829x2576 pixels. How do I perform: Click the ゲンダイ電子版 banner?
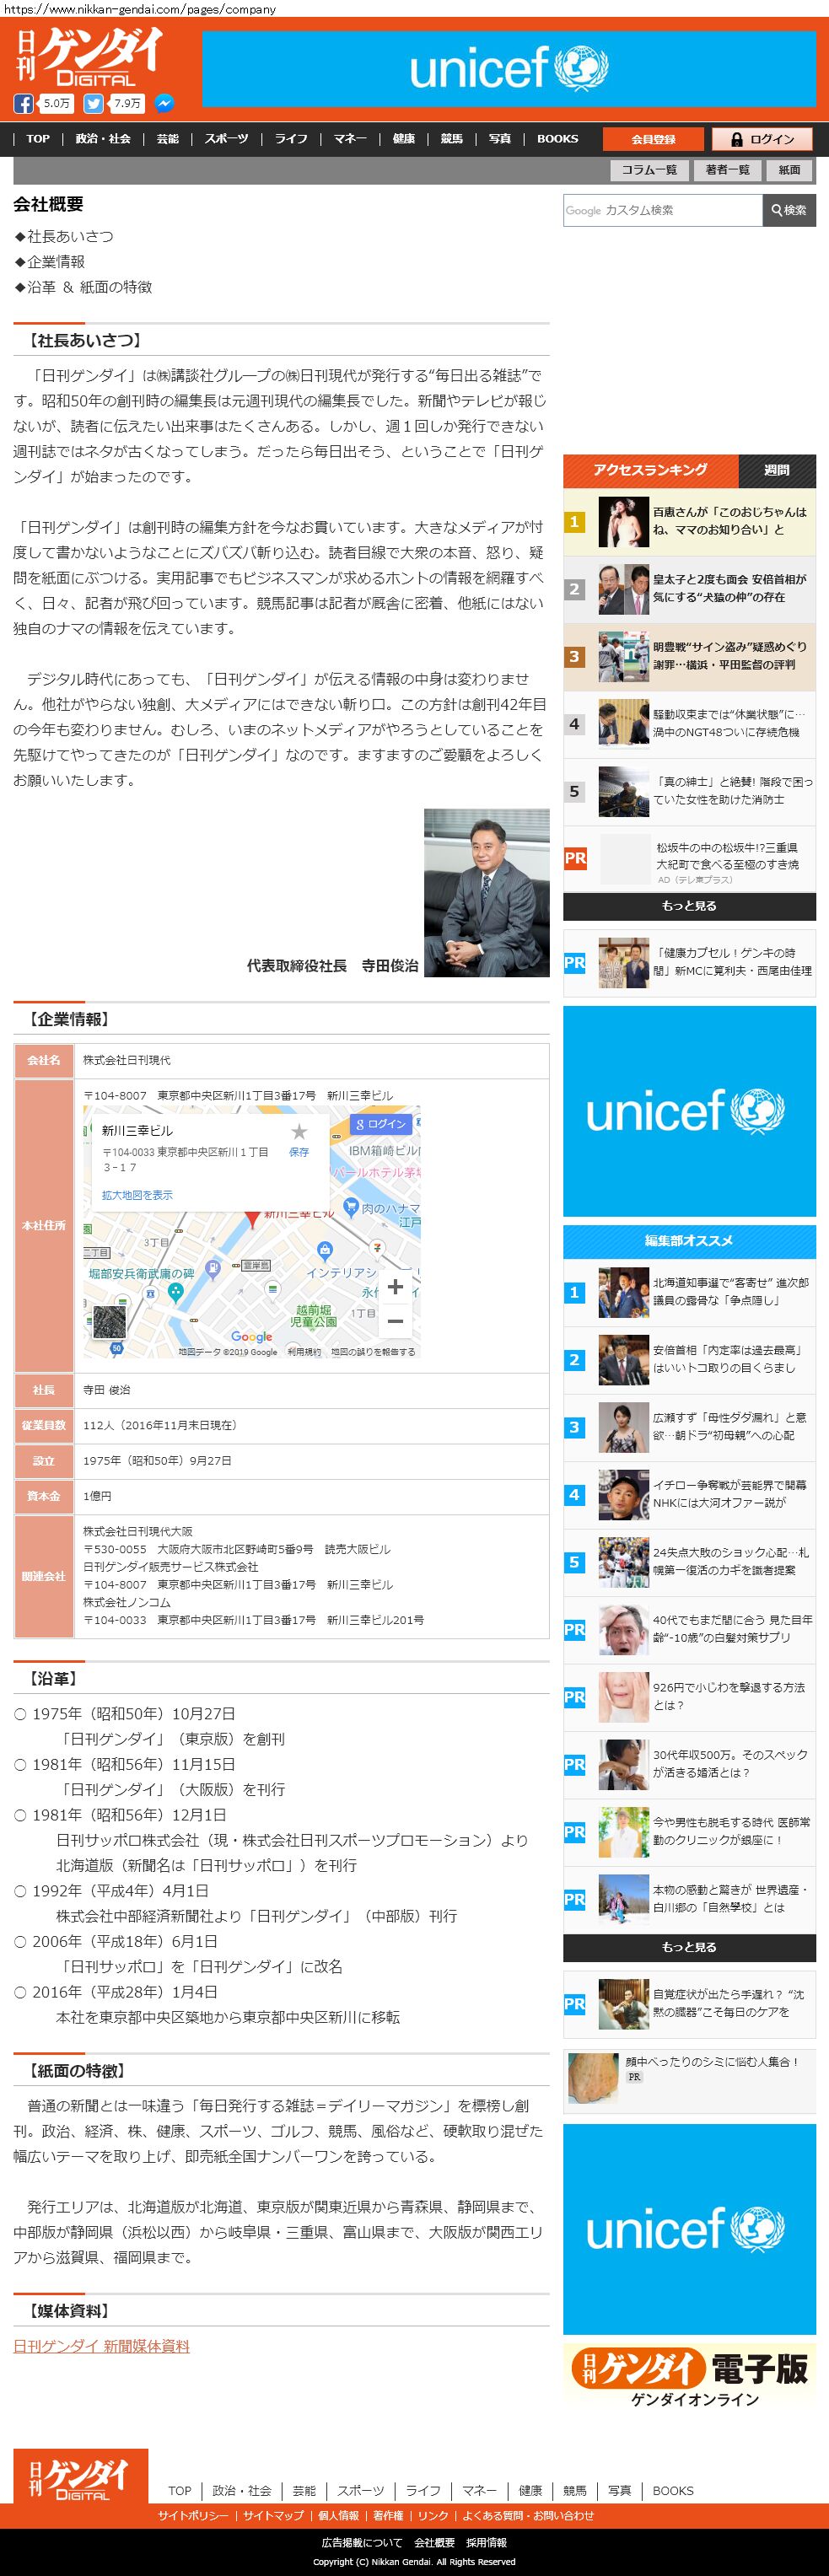click(689, 2375)
